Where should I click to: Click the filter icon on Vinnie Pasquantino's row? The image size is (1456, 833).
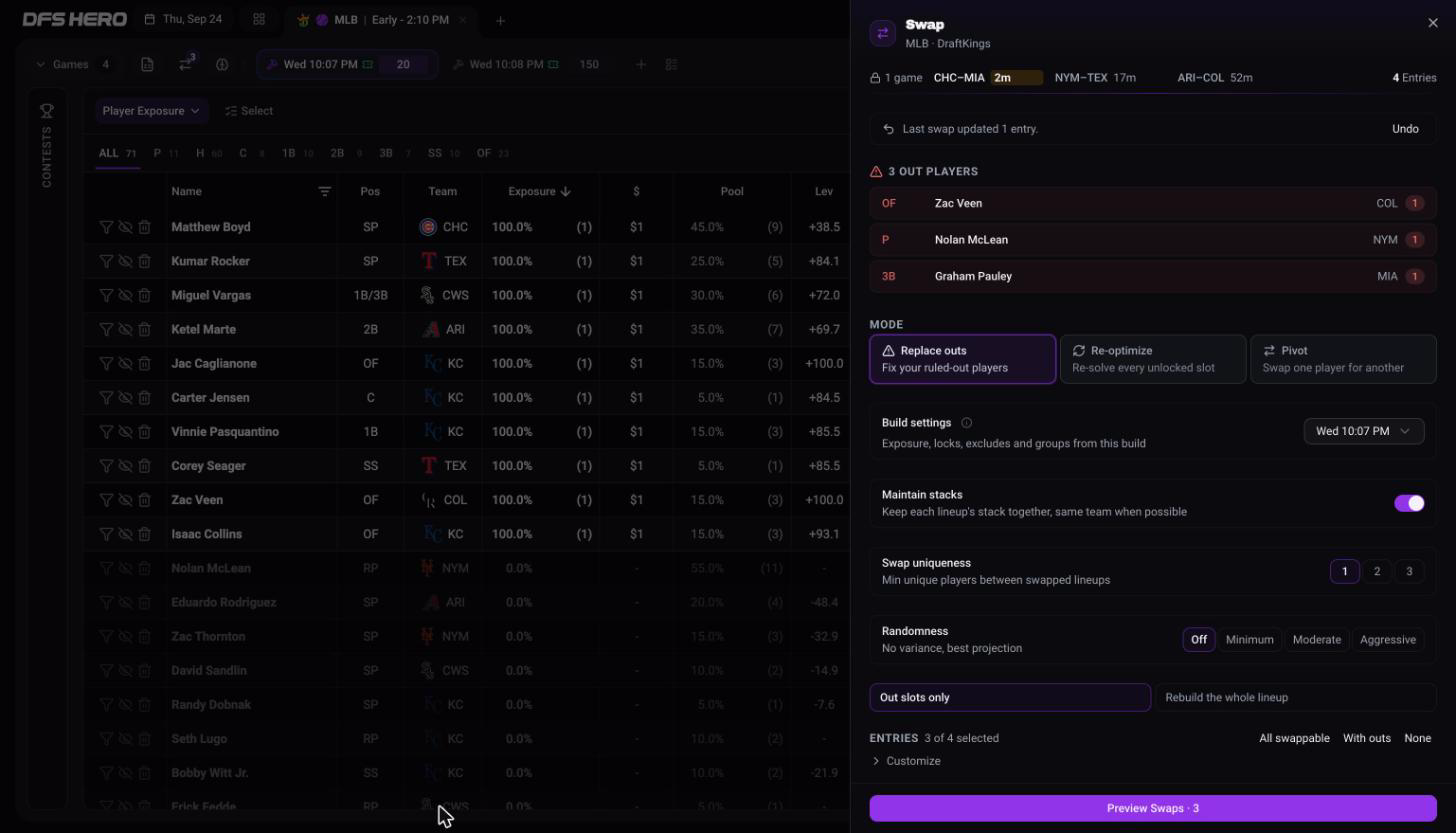click(106, 432)
